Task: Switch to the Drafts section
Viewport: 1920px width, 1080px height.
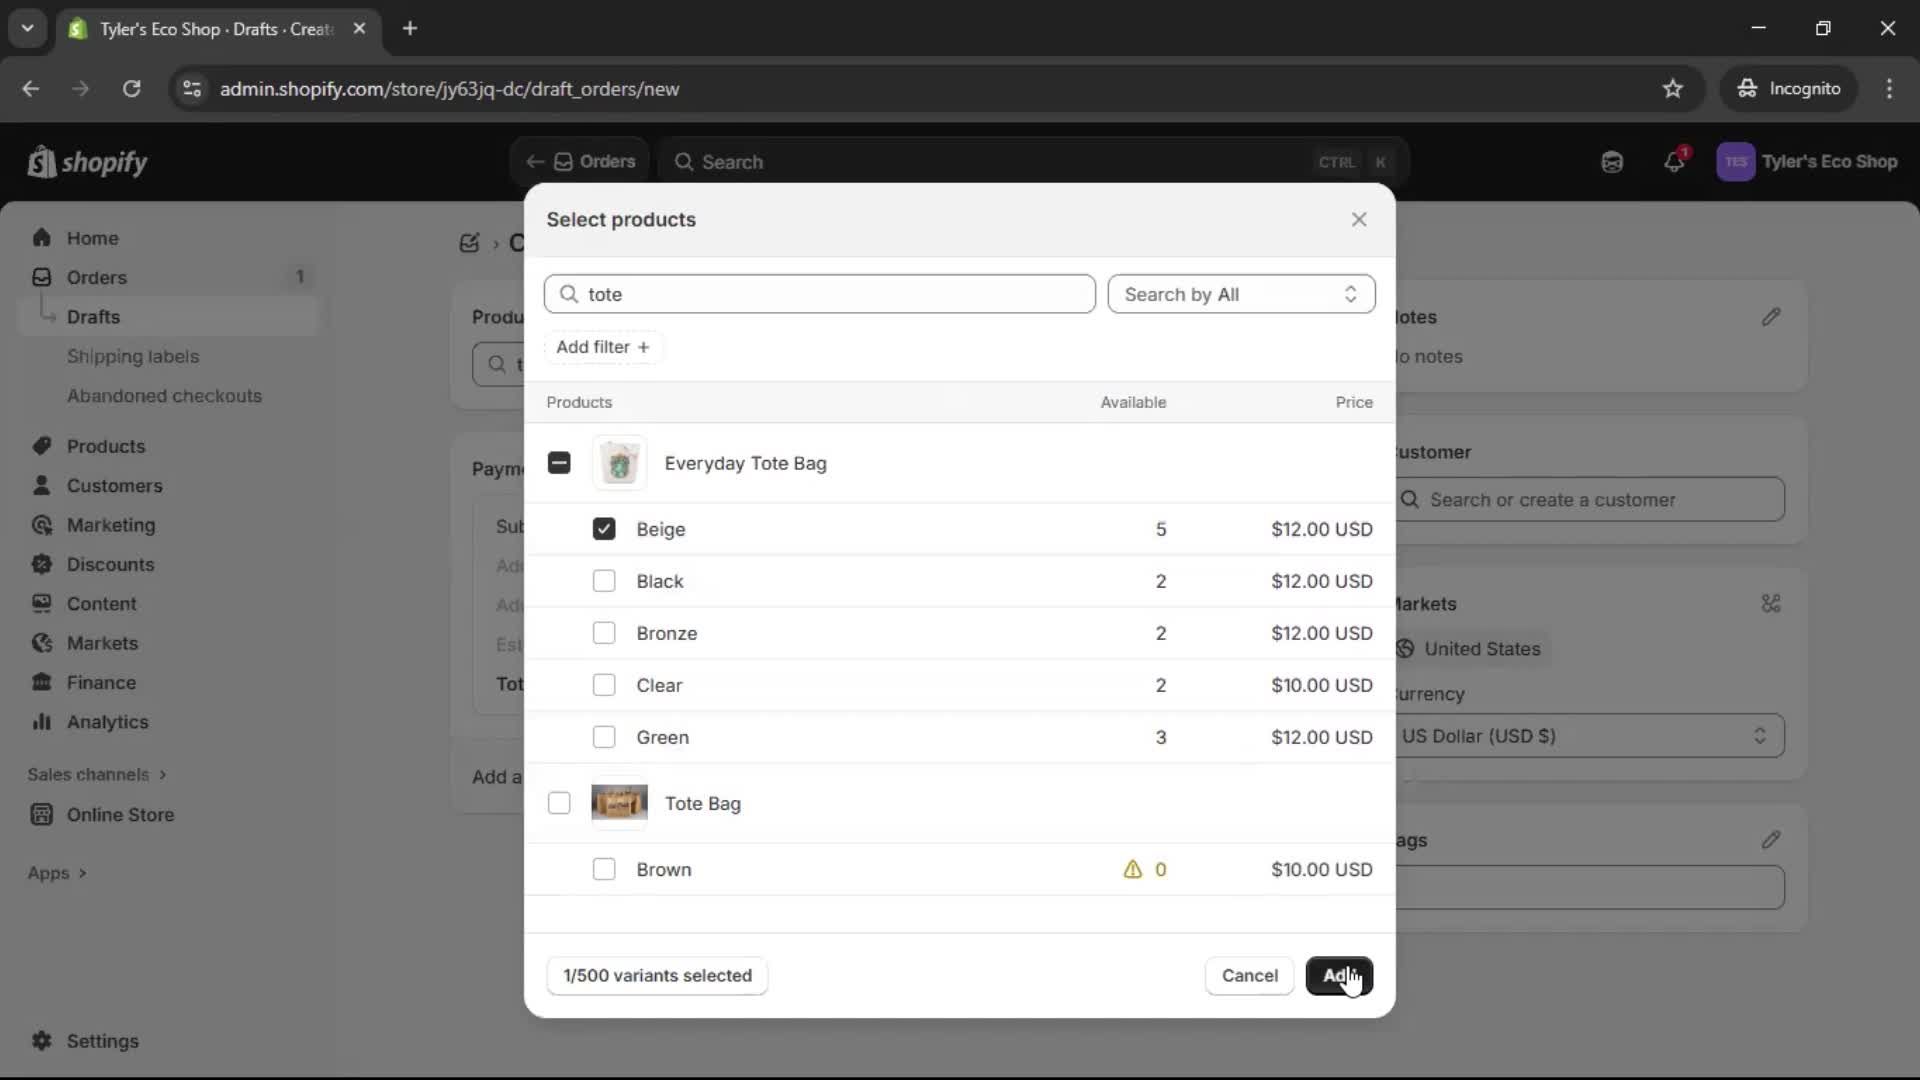Action: click(x=93, y=316)
